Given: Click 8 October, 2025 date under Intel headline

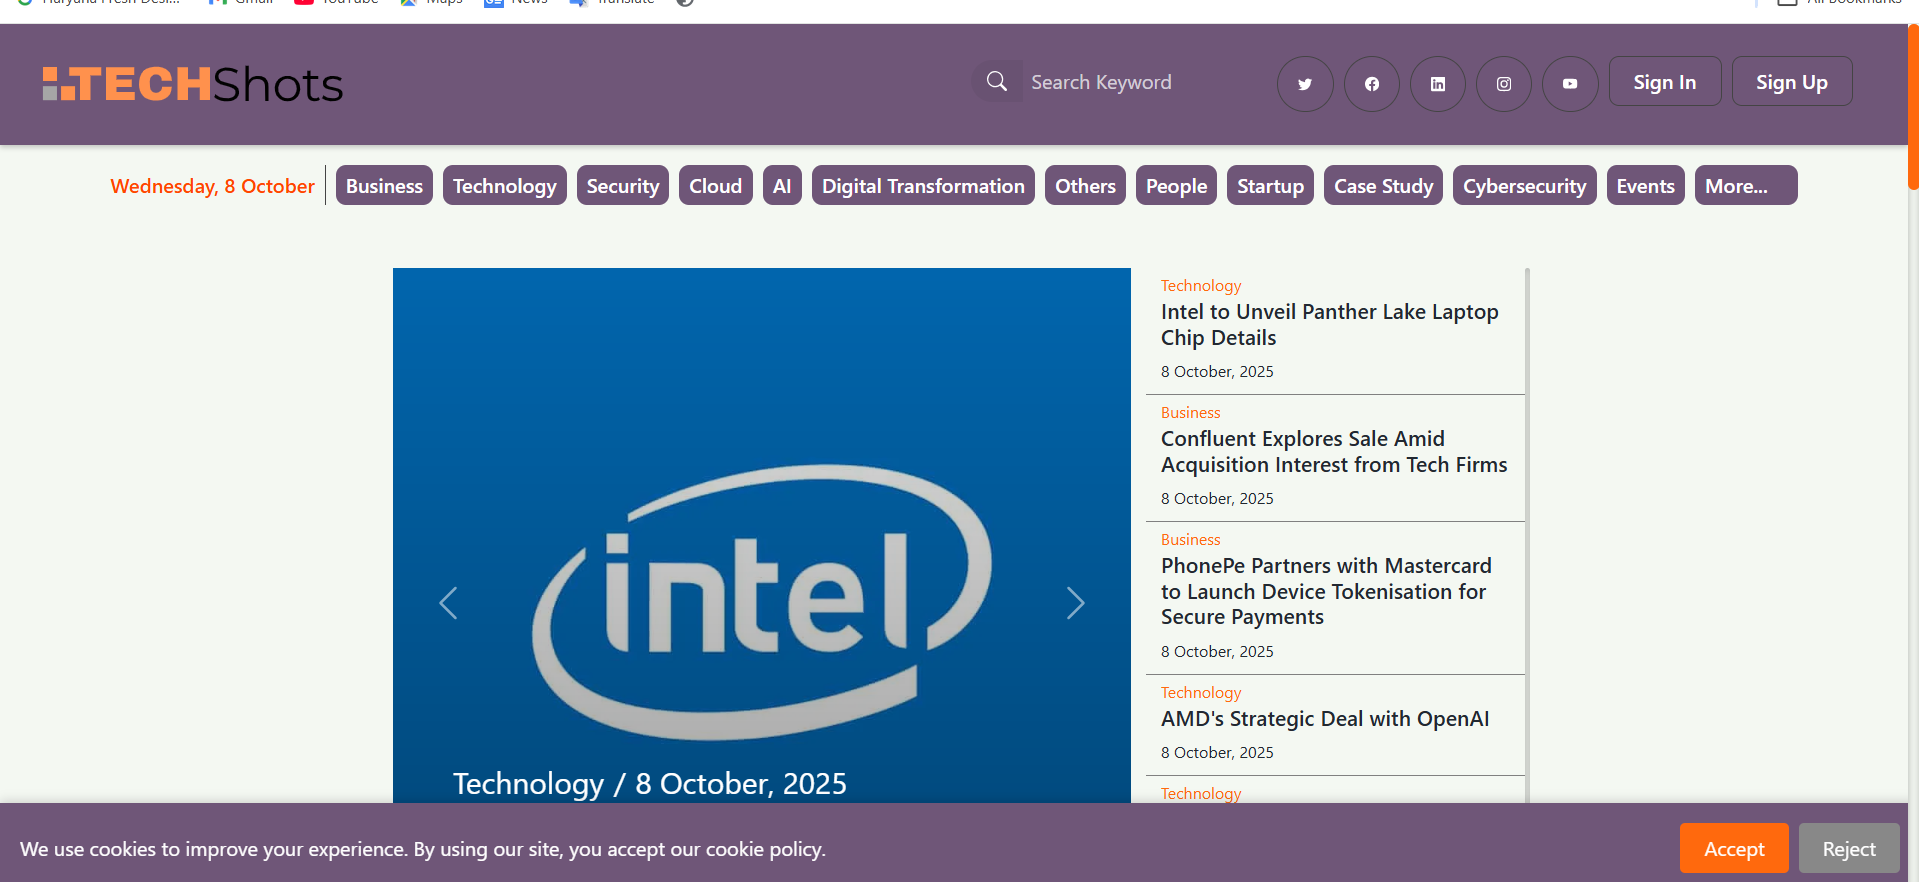Looking at the screenshot, I should [x=1217, y=372].
